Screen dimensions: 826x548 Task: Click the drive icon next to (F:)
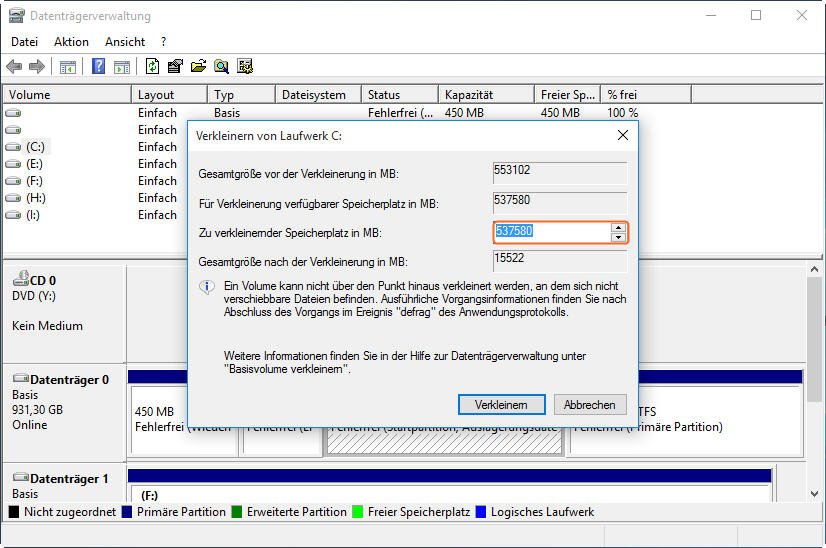click(13, 181)
